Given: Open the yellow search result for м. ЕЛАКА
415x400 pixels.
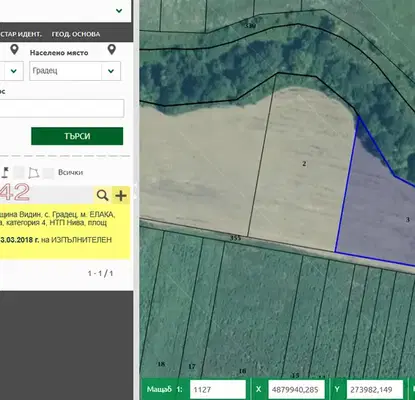Looking at the screenshot, I should tap(65, 232).
